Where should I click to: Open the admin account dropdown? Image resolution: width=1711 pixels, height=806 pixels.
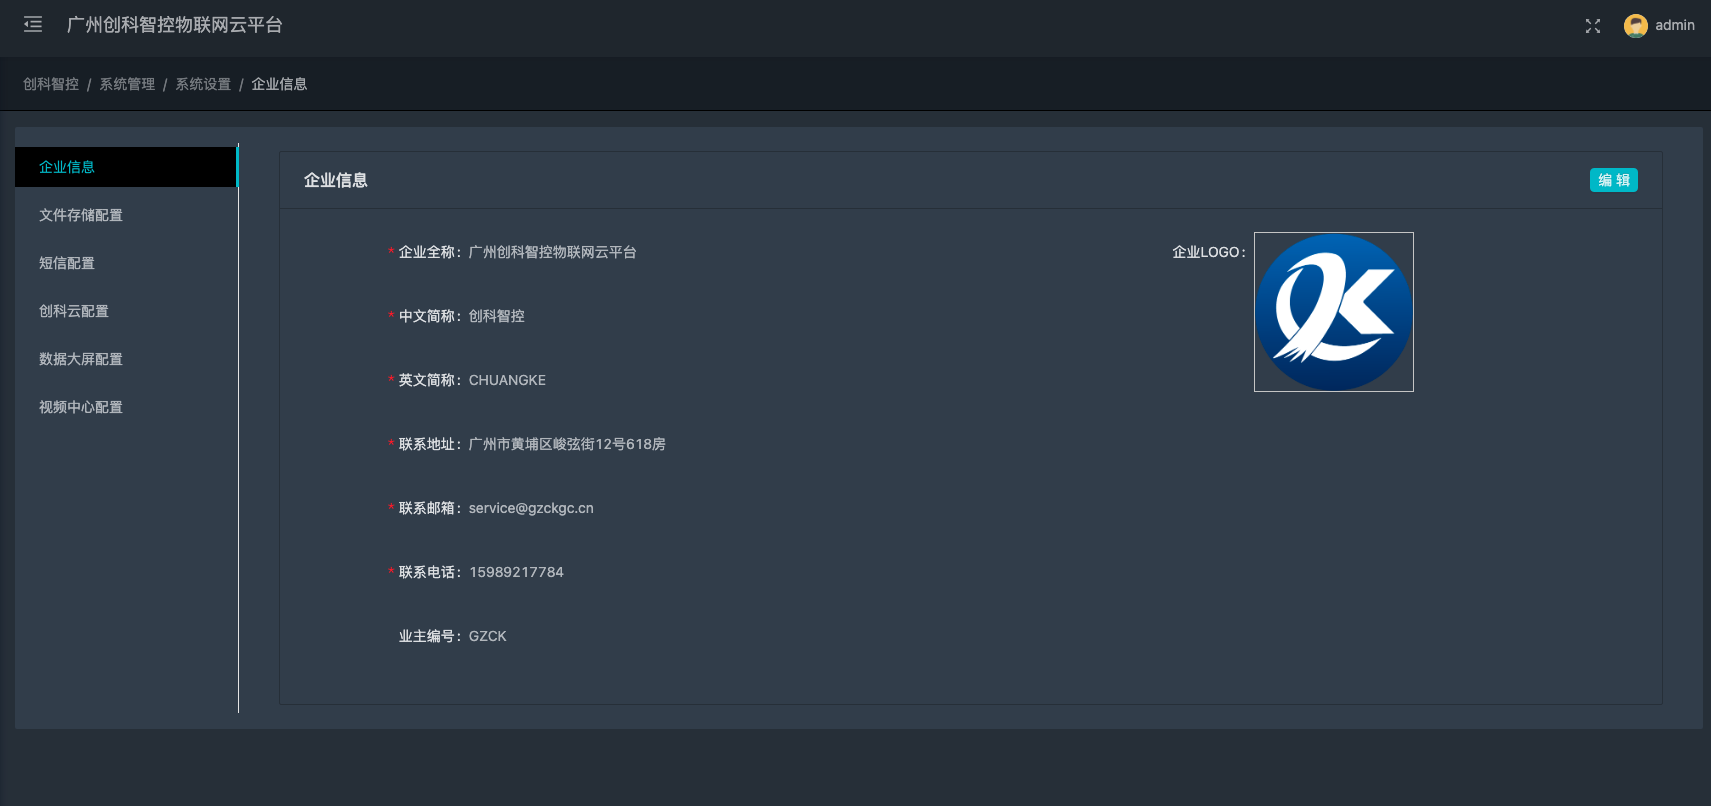(1674, 26)
